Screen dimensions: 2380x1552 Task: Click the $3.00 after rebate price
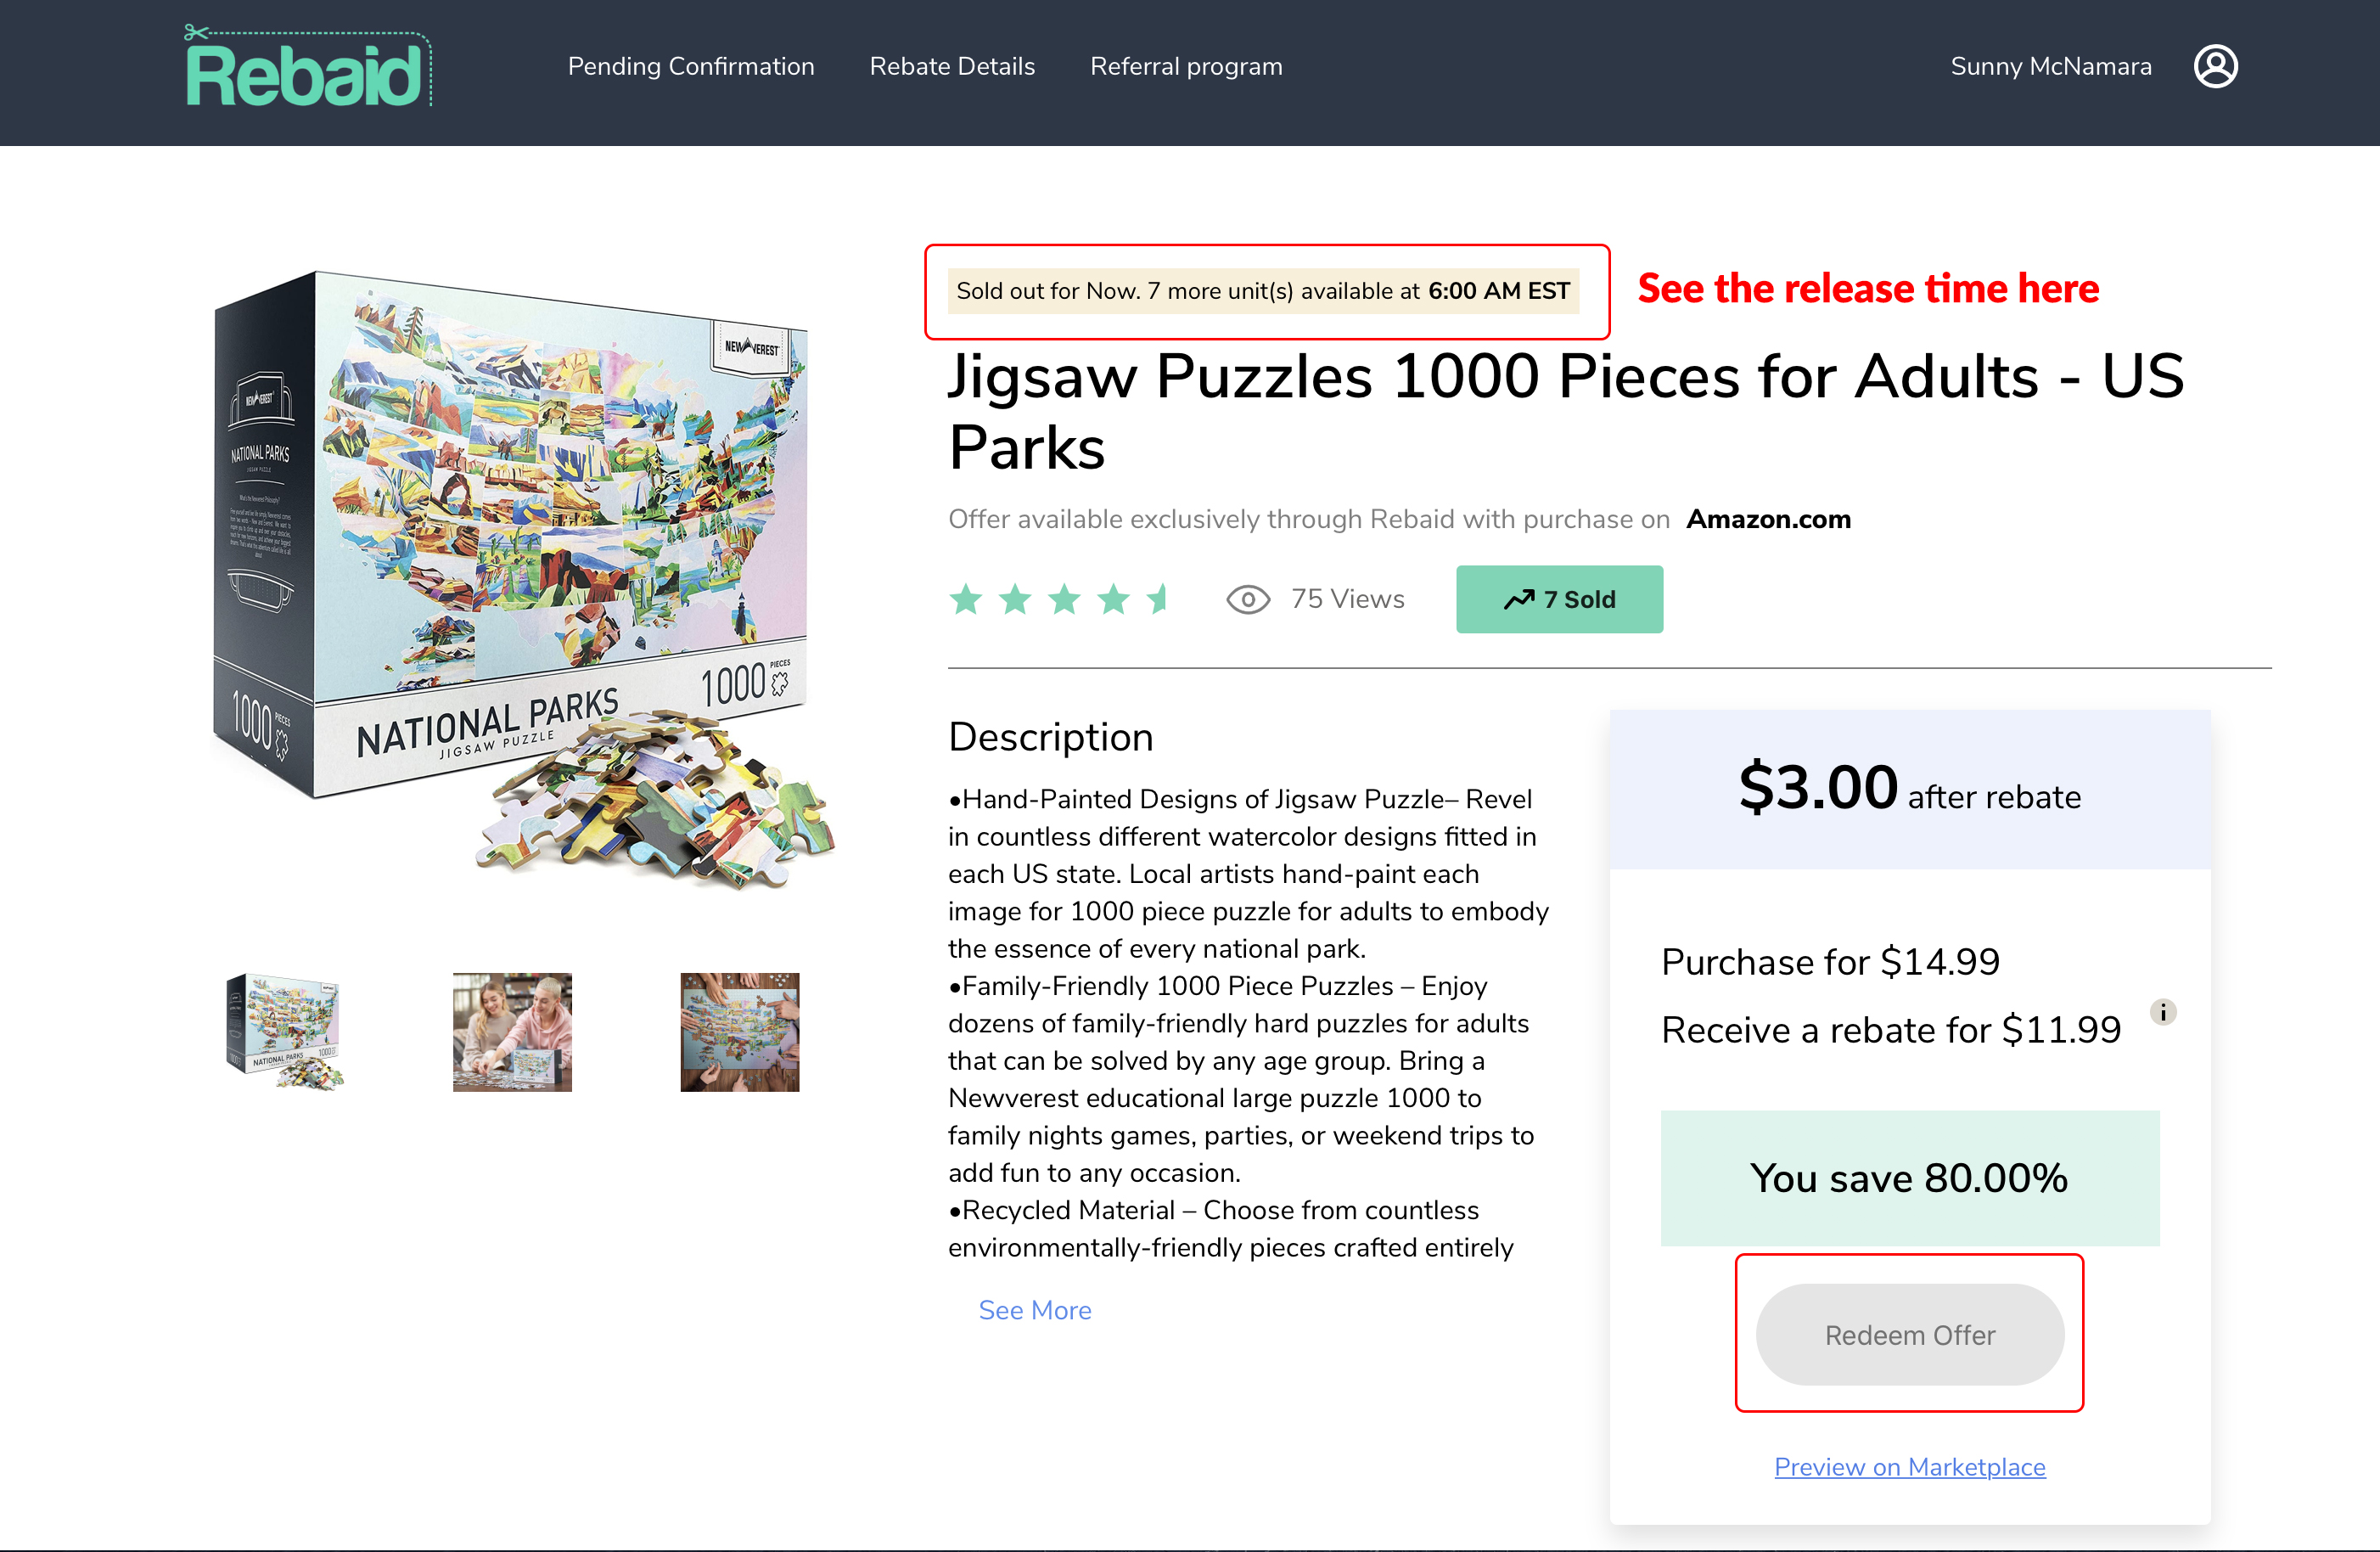pyautogui.click(x=1909, y=788)
